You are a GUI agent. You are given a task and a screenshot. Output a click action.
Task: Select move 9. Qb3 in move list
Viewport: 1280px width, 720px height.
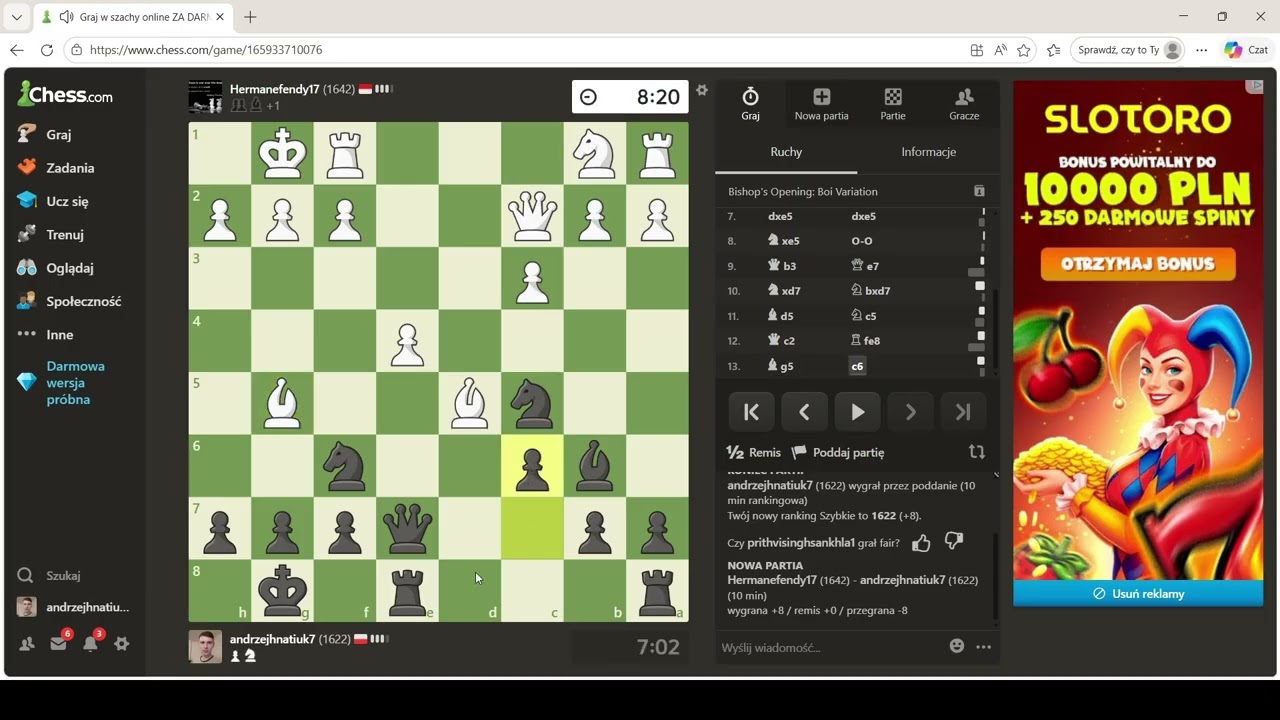(x=782, y=266)
